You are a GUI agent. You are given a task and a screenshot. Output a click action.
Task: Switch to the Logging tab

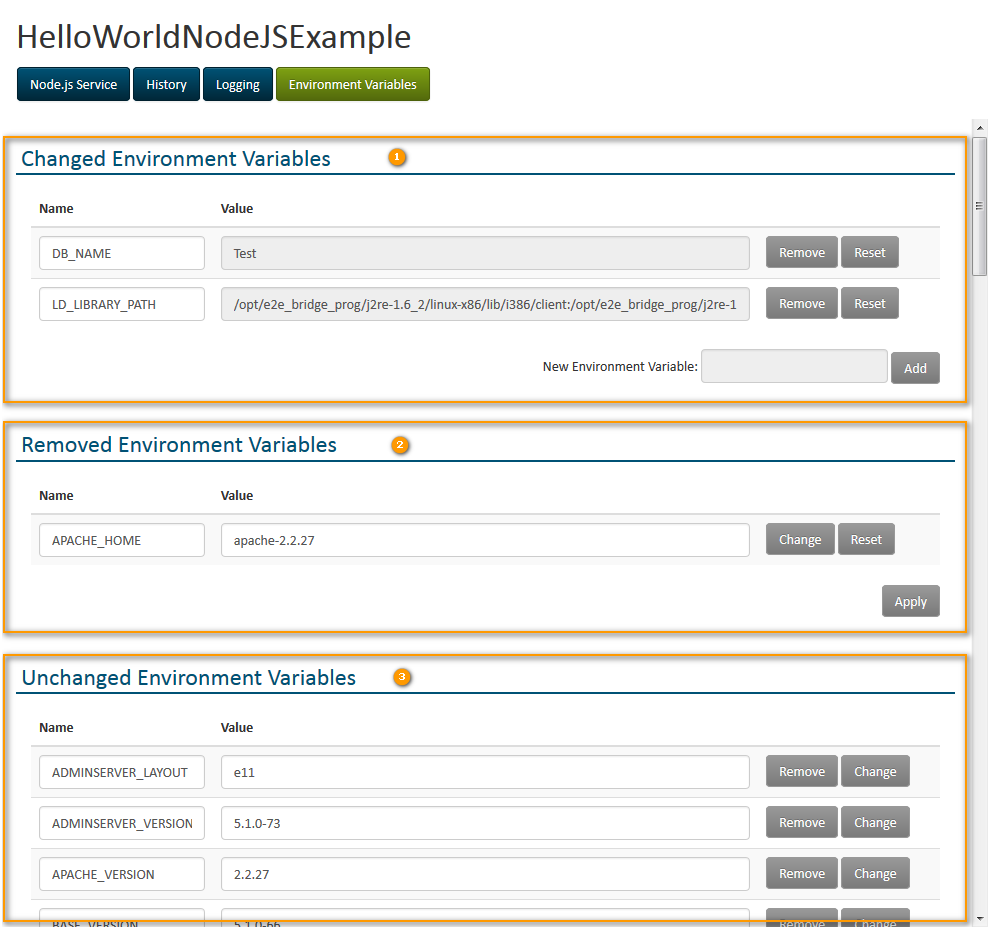[x=237, y=84]
